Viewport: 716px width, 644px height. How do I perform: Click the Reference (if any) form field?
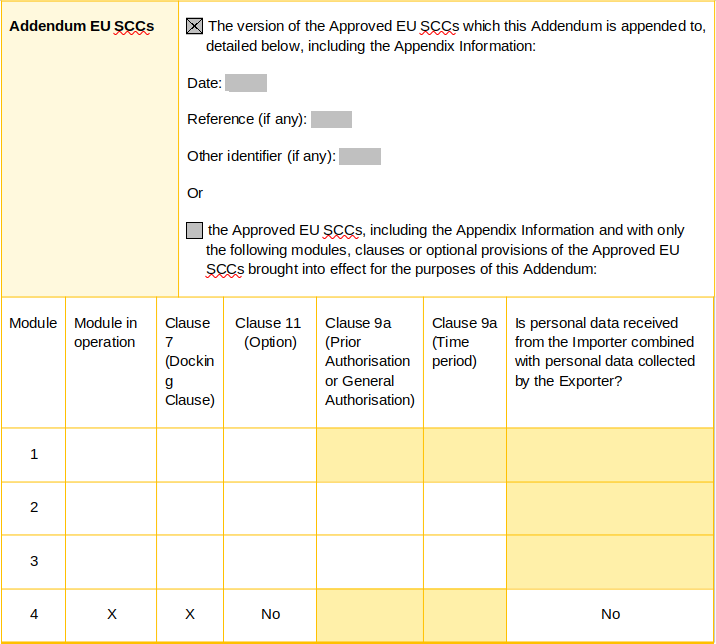point(332,119)
